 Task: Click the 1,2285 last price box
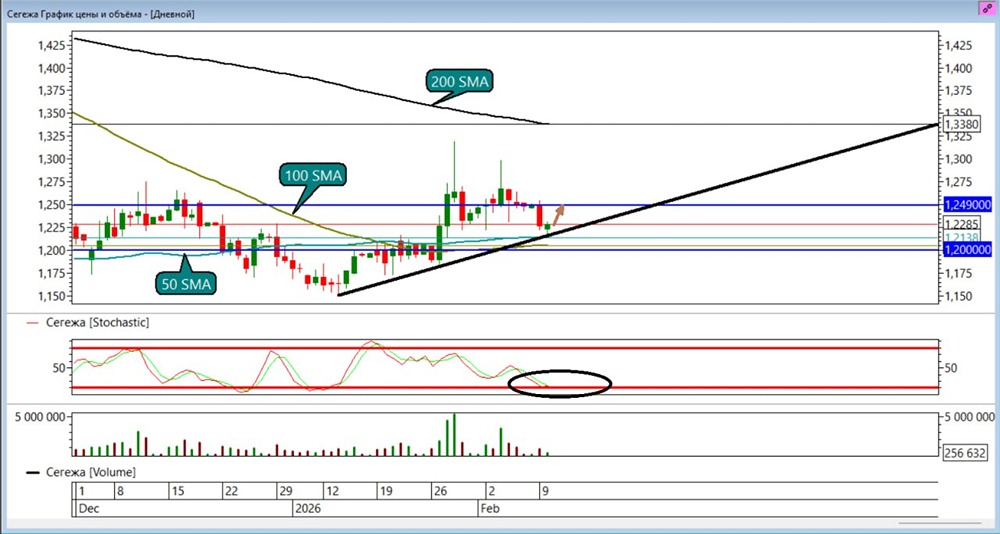[960, 224]
